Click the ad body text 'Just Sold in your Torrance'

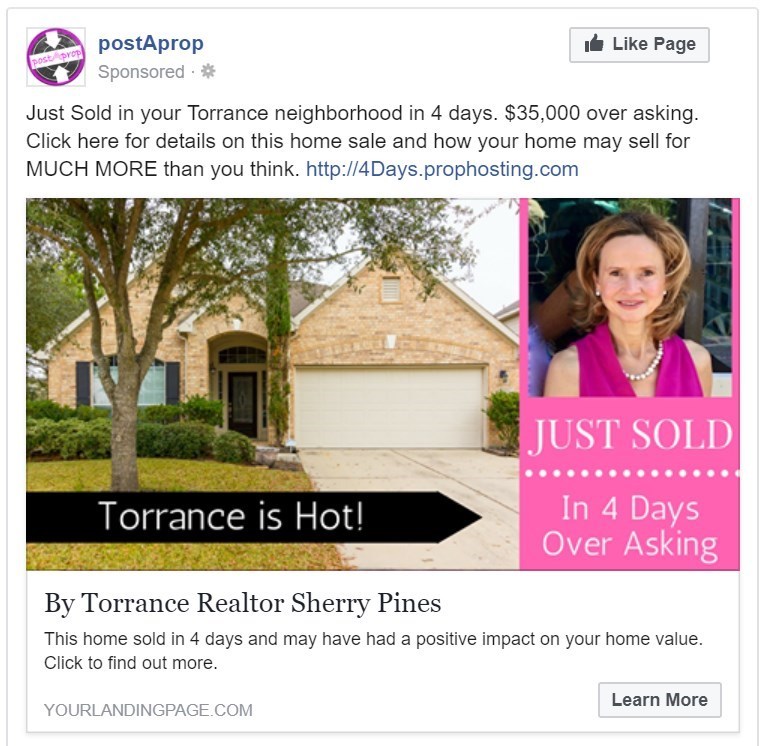tap(363, 141)
